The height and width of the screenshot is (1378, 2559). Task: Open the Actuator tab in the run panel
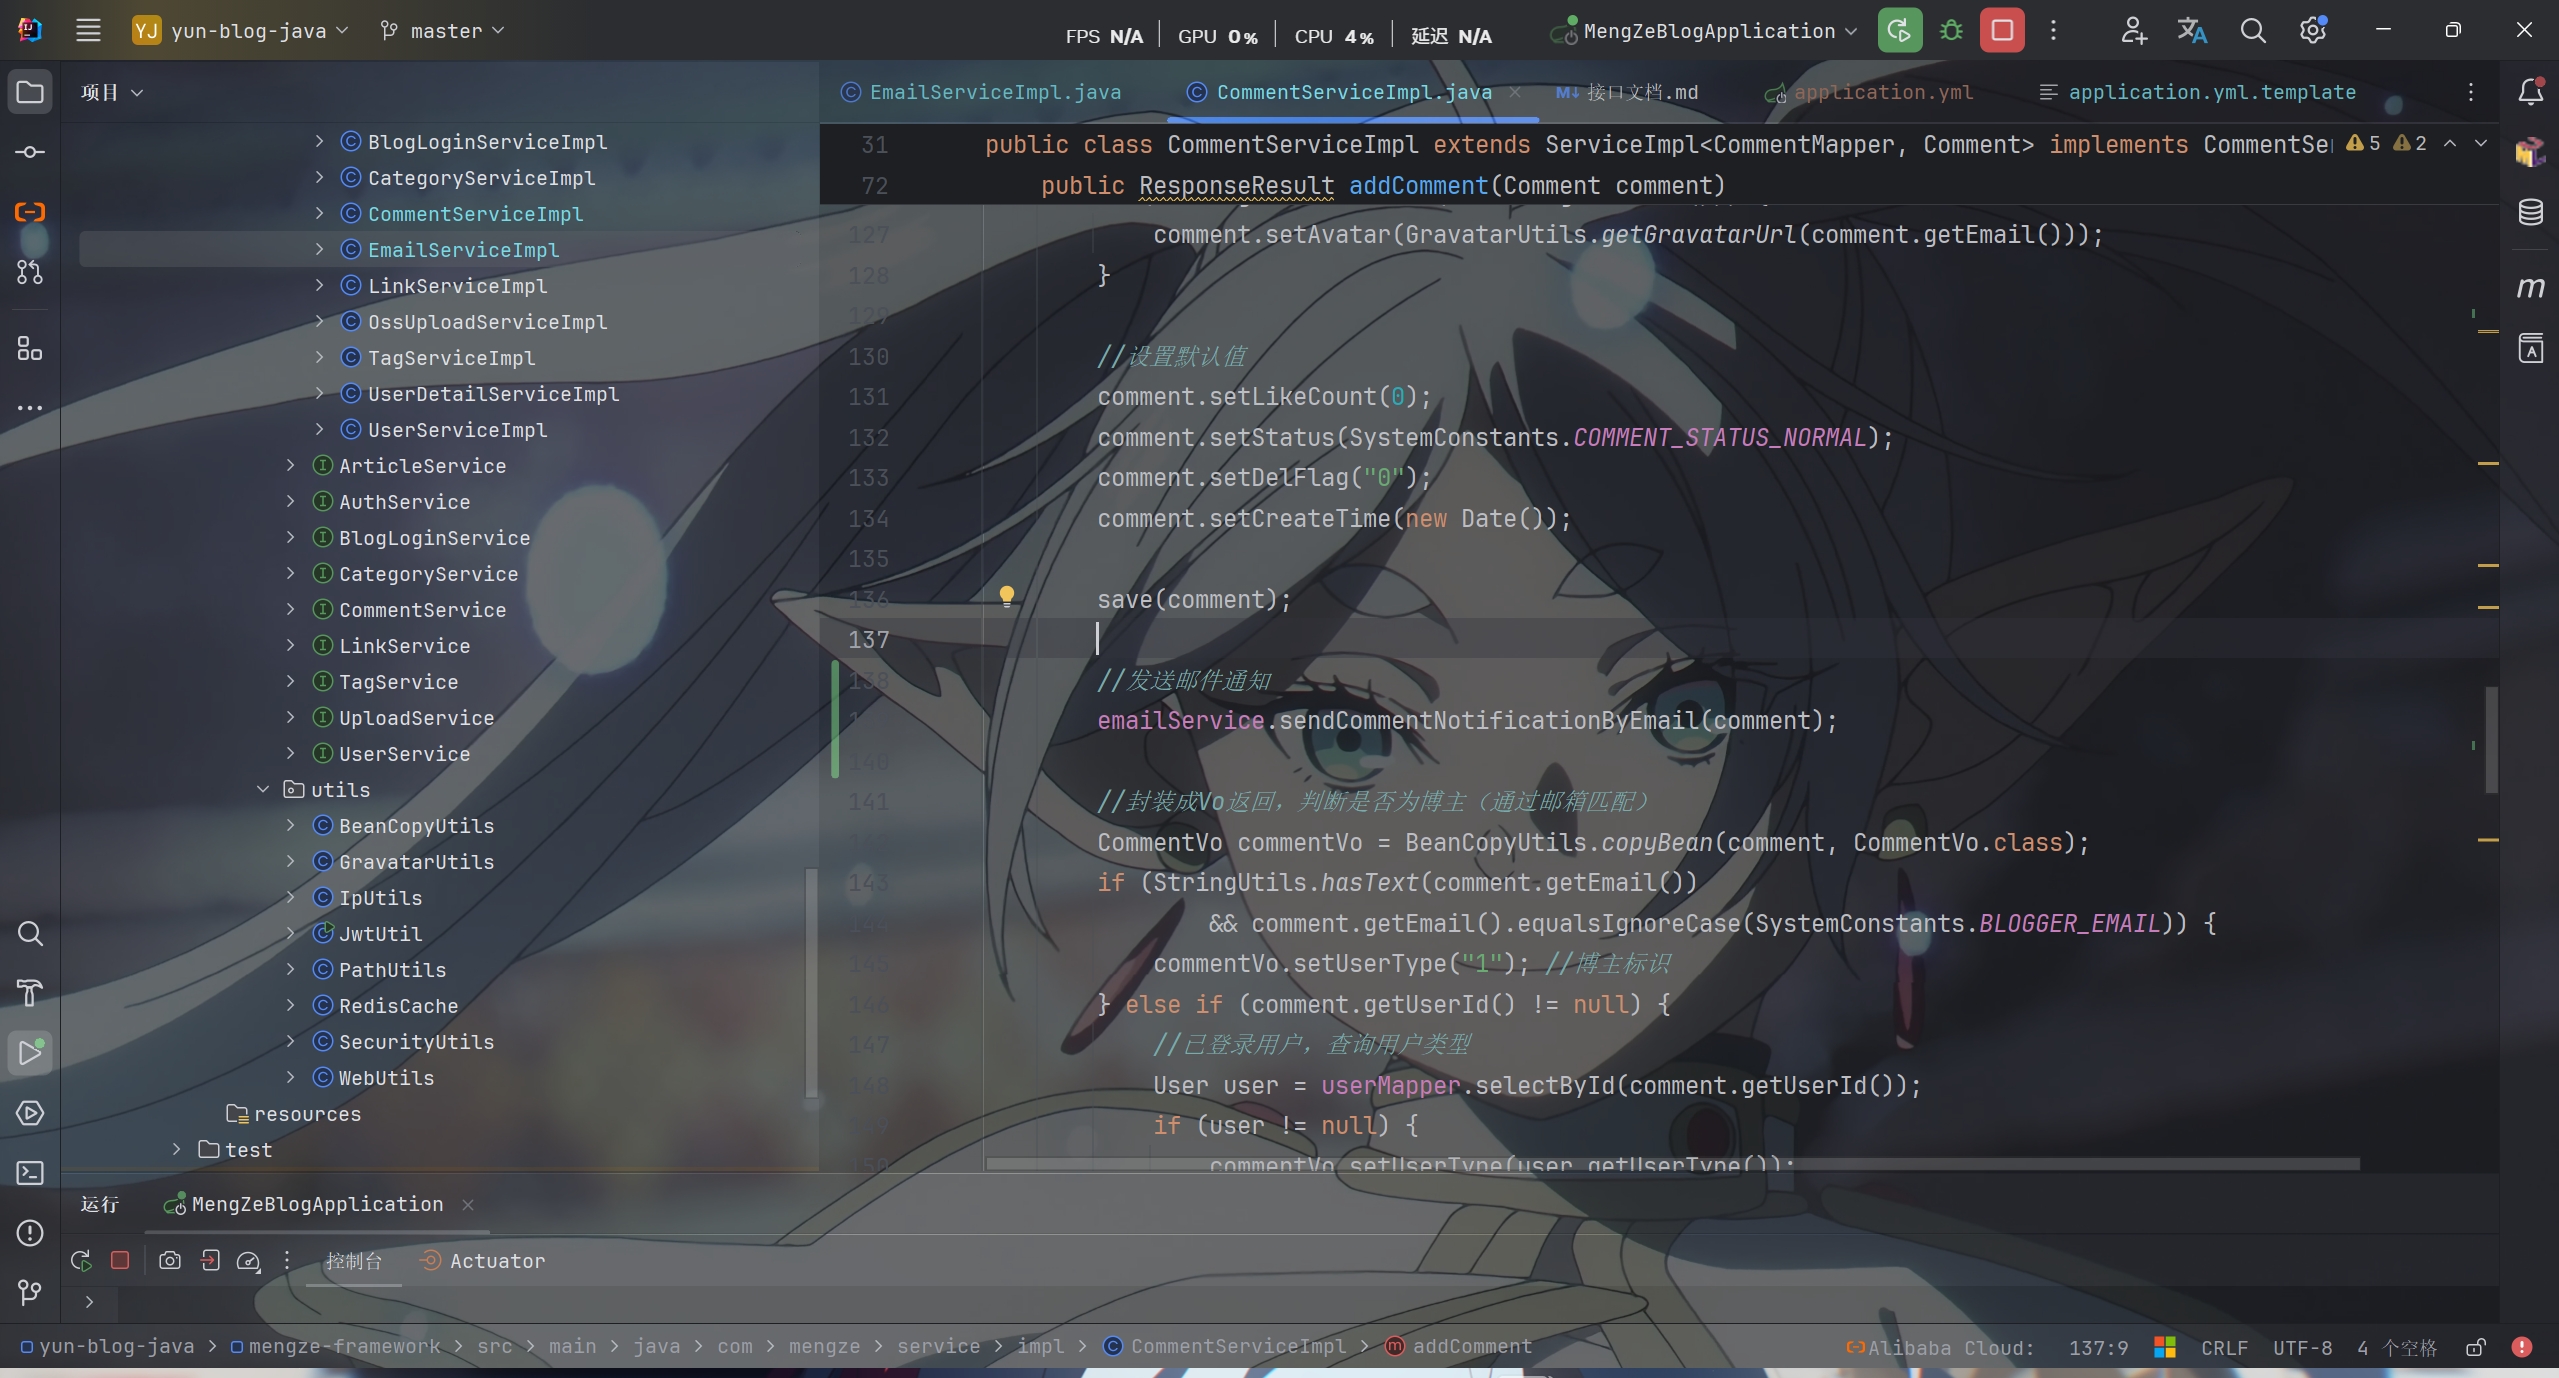484,1261
